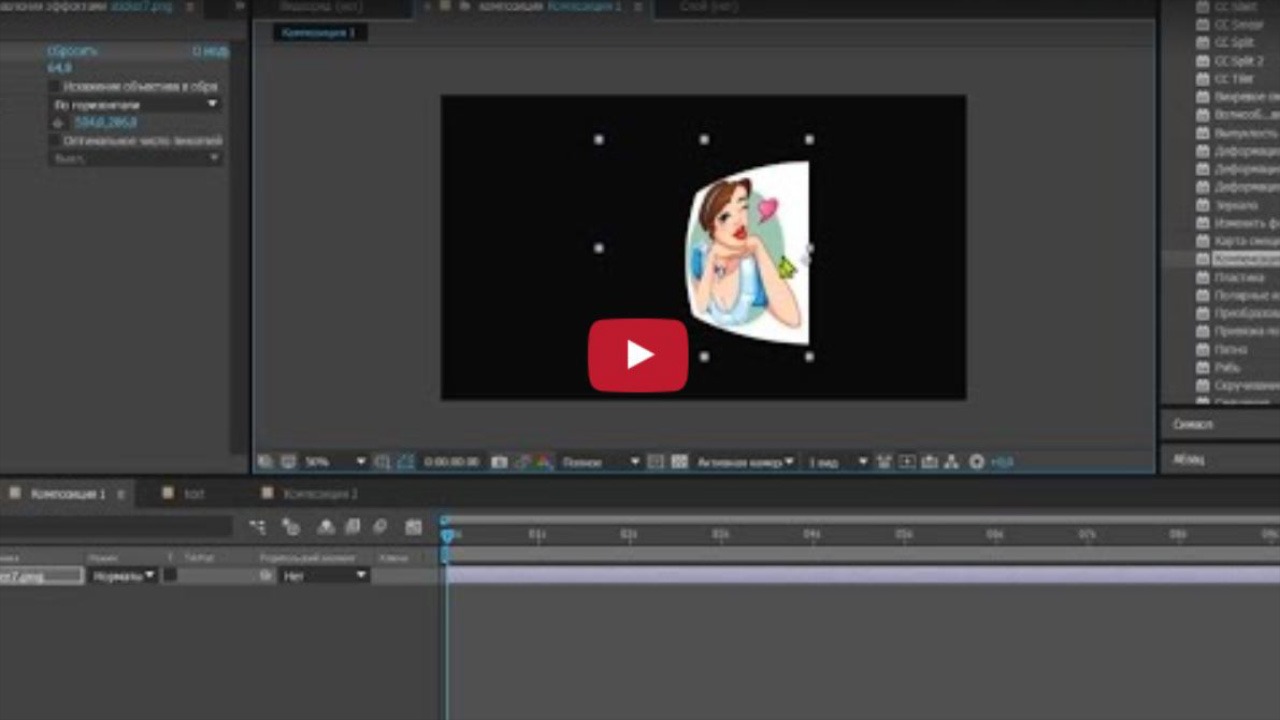Open the show channel color icon
1280x720 pixels.
pos(543,462)
